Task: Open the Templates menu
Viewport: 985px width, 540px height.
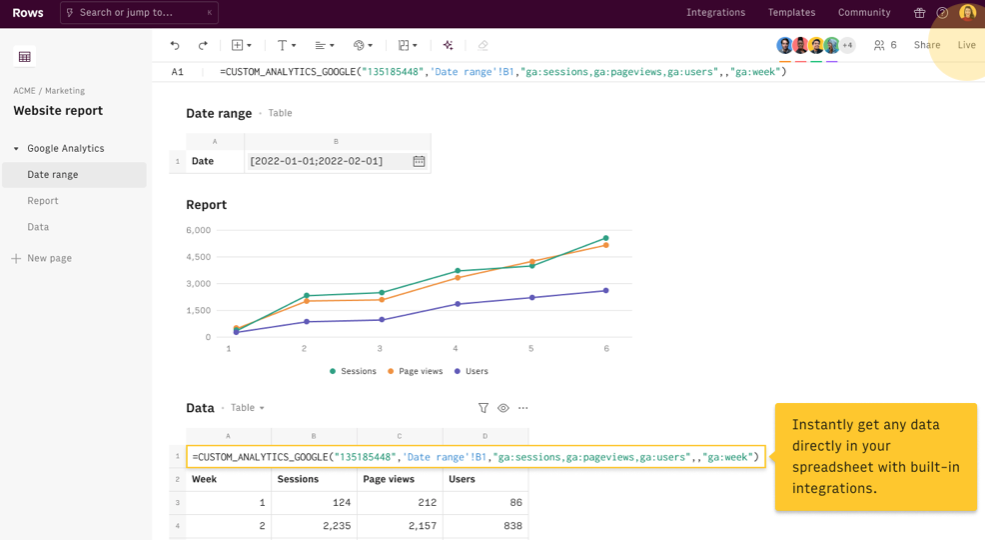Action: click(x=792, y=13)
